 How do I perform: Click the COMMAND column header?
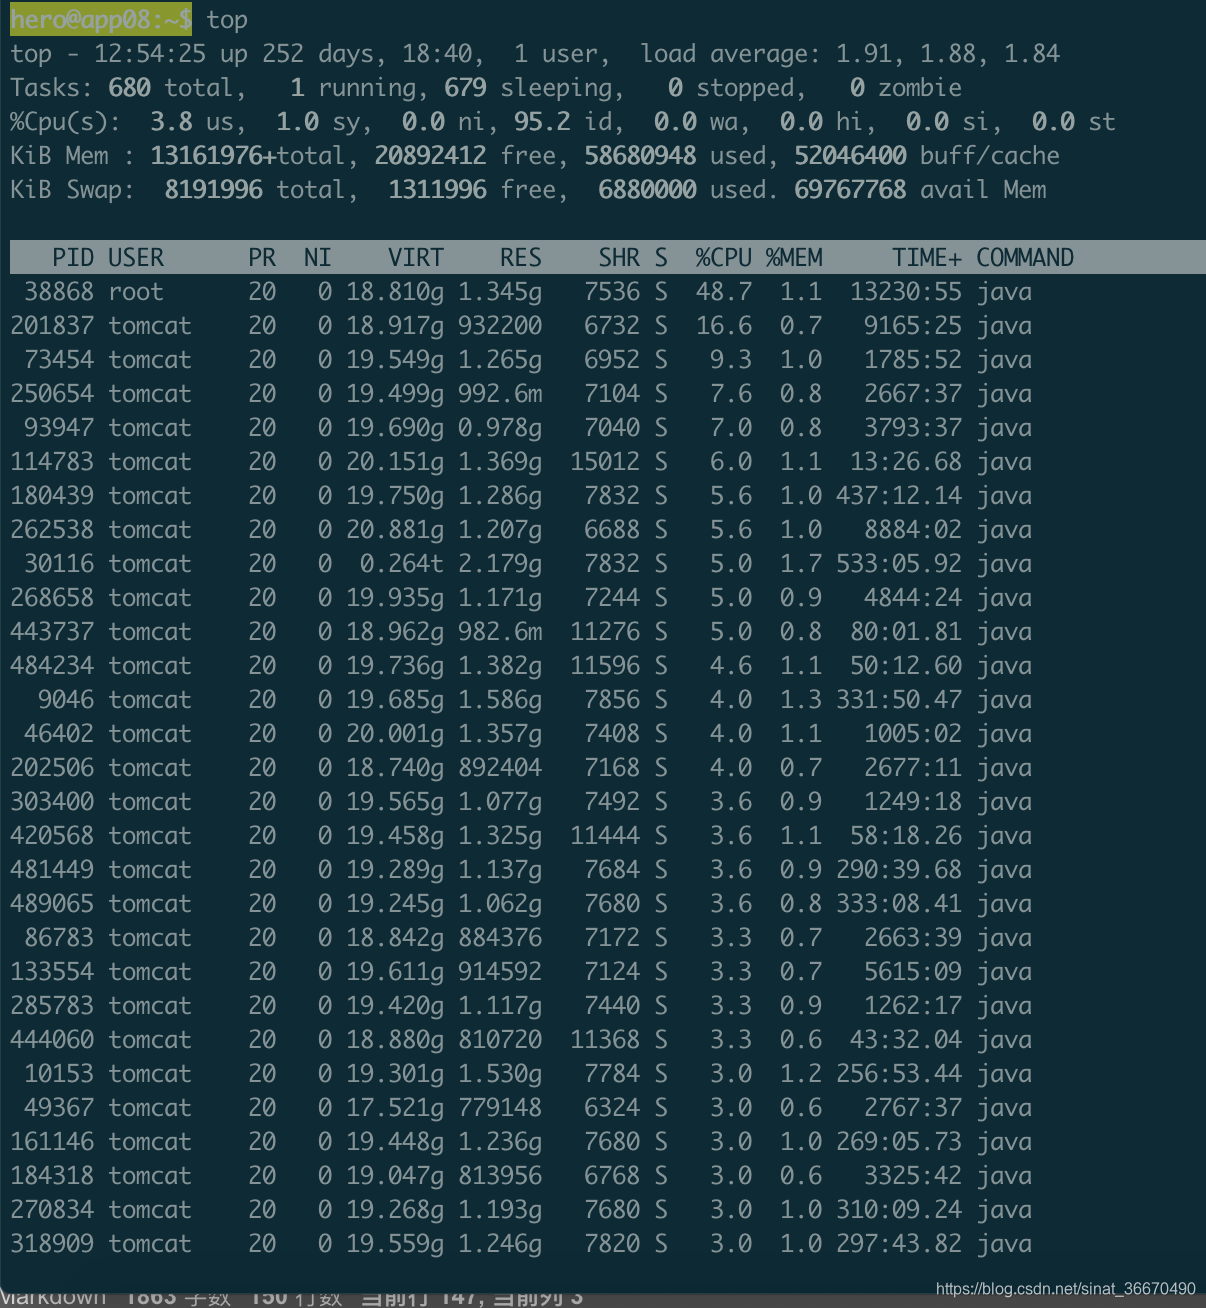[1025, 257]
